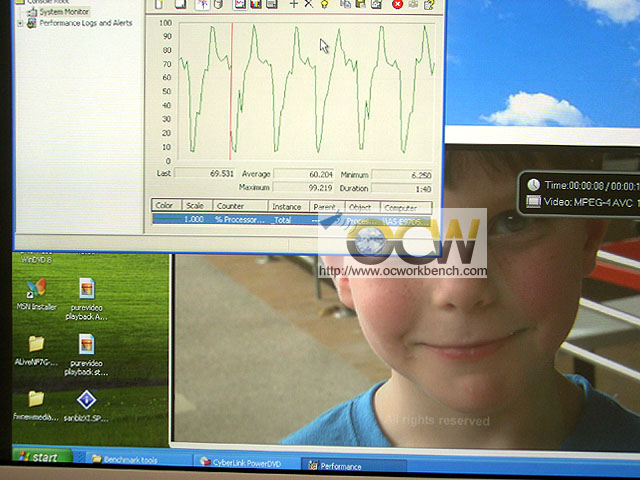Click the Parent column header
This screenshot has height=480, width=640.
pos(327,207)
